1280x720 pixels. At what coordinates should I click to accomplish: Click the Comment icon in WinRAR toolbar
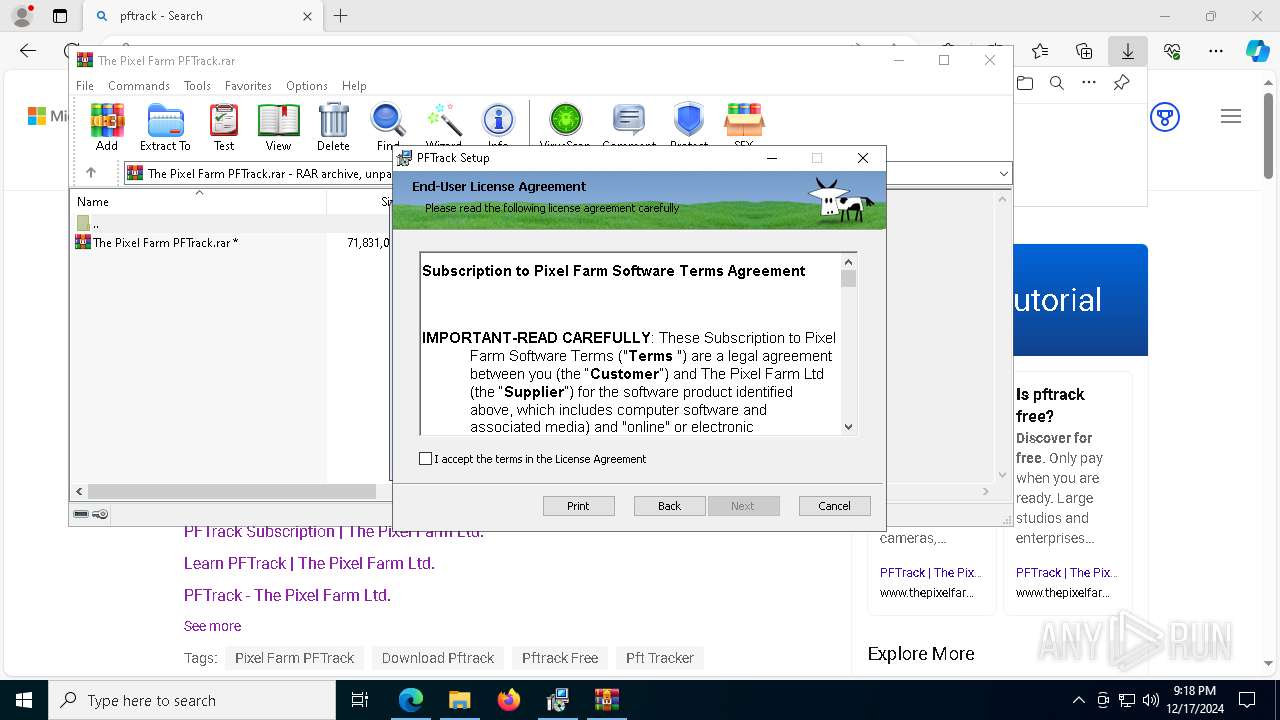[x=629, y=126]
